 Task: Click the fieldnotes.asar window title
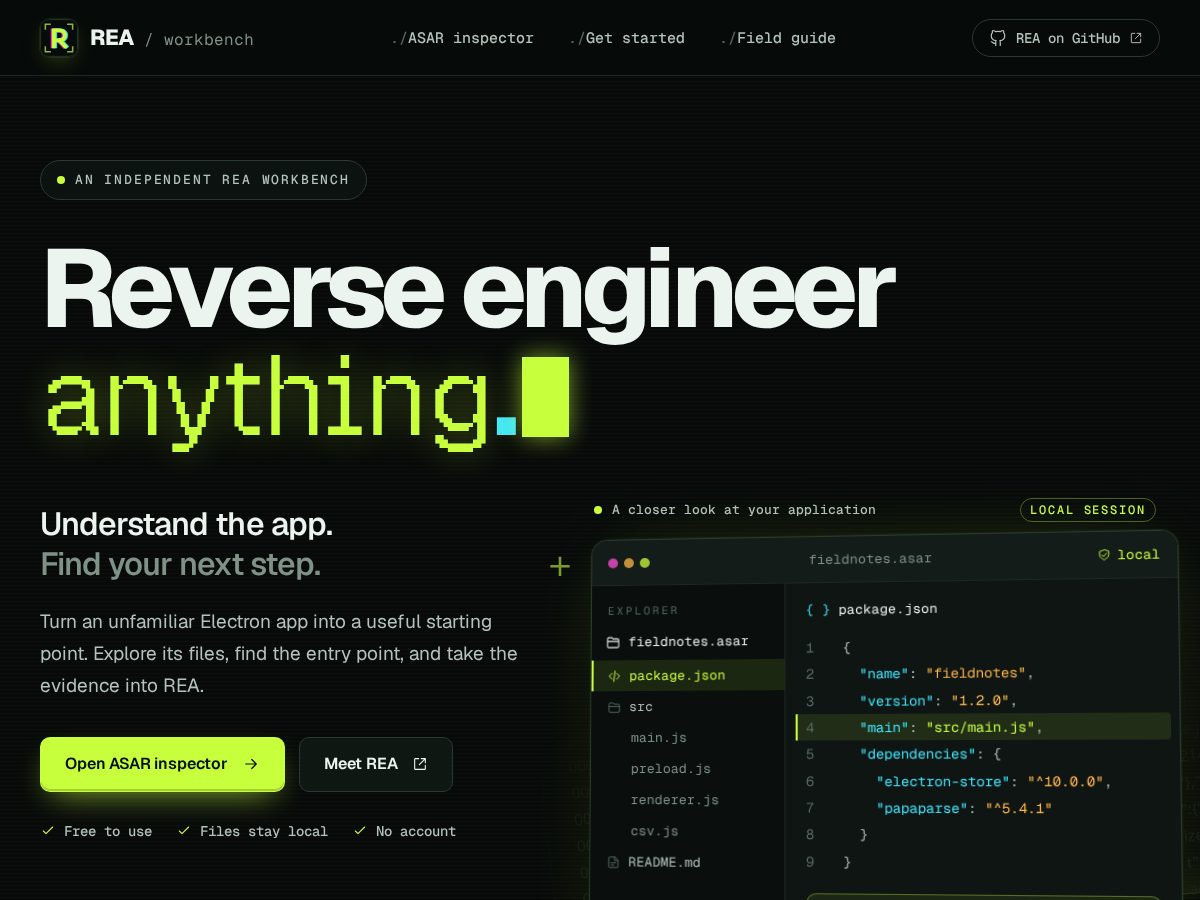point(870,559)
